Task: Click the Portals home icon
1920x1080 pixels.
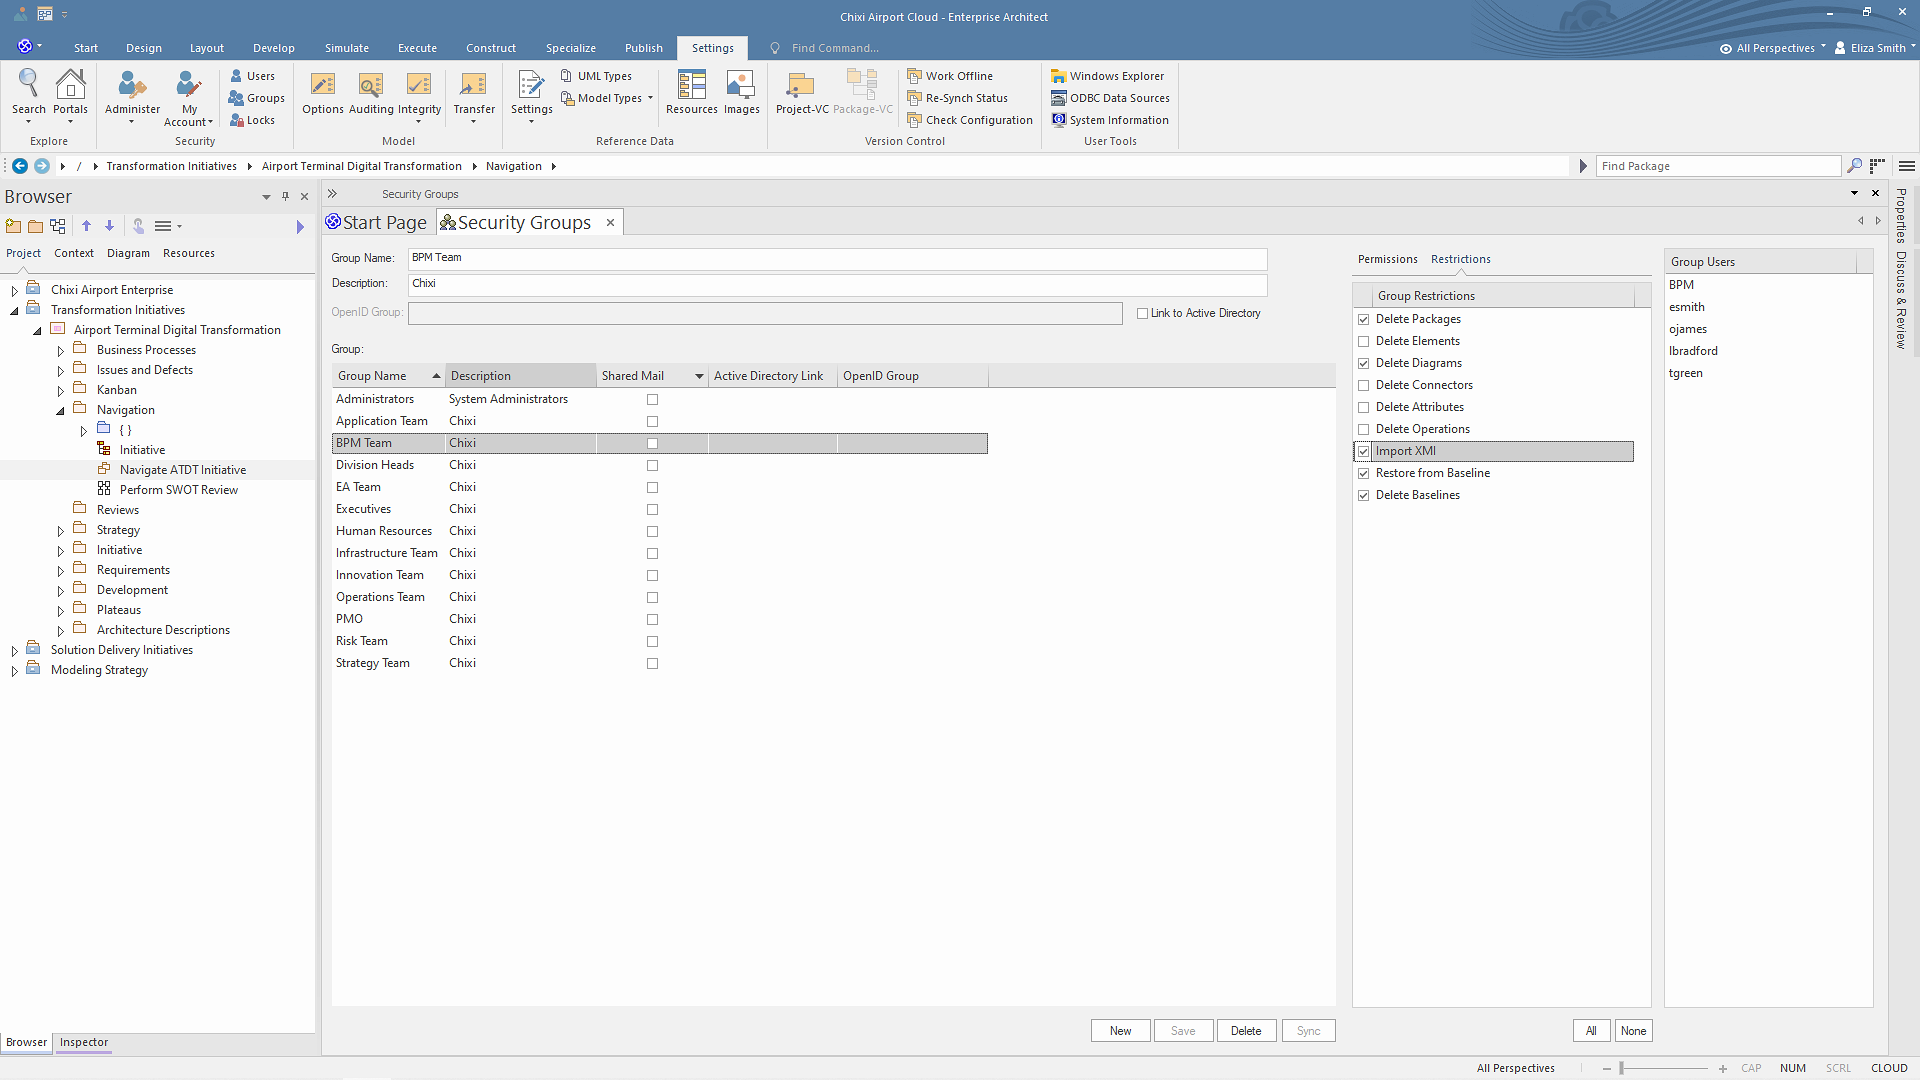Action: (x=70, y=93)
